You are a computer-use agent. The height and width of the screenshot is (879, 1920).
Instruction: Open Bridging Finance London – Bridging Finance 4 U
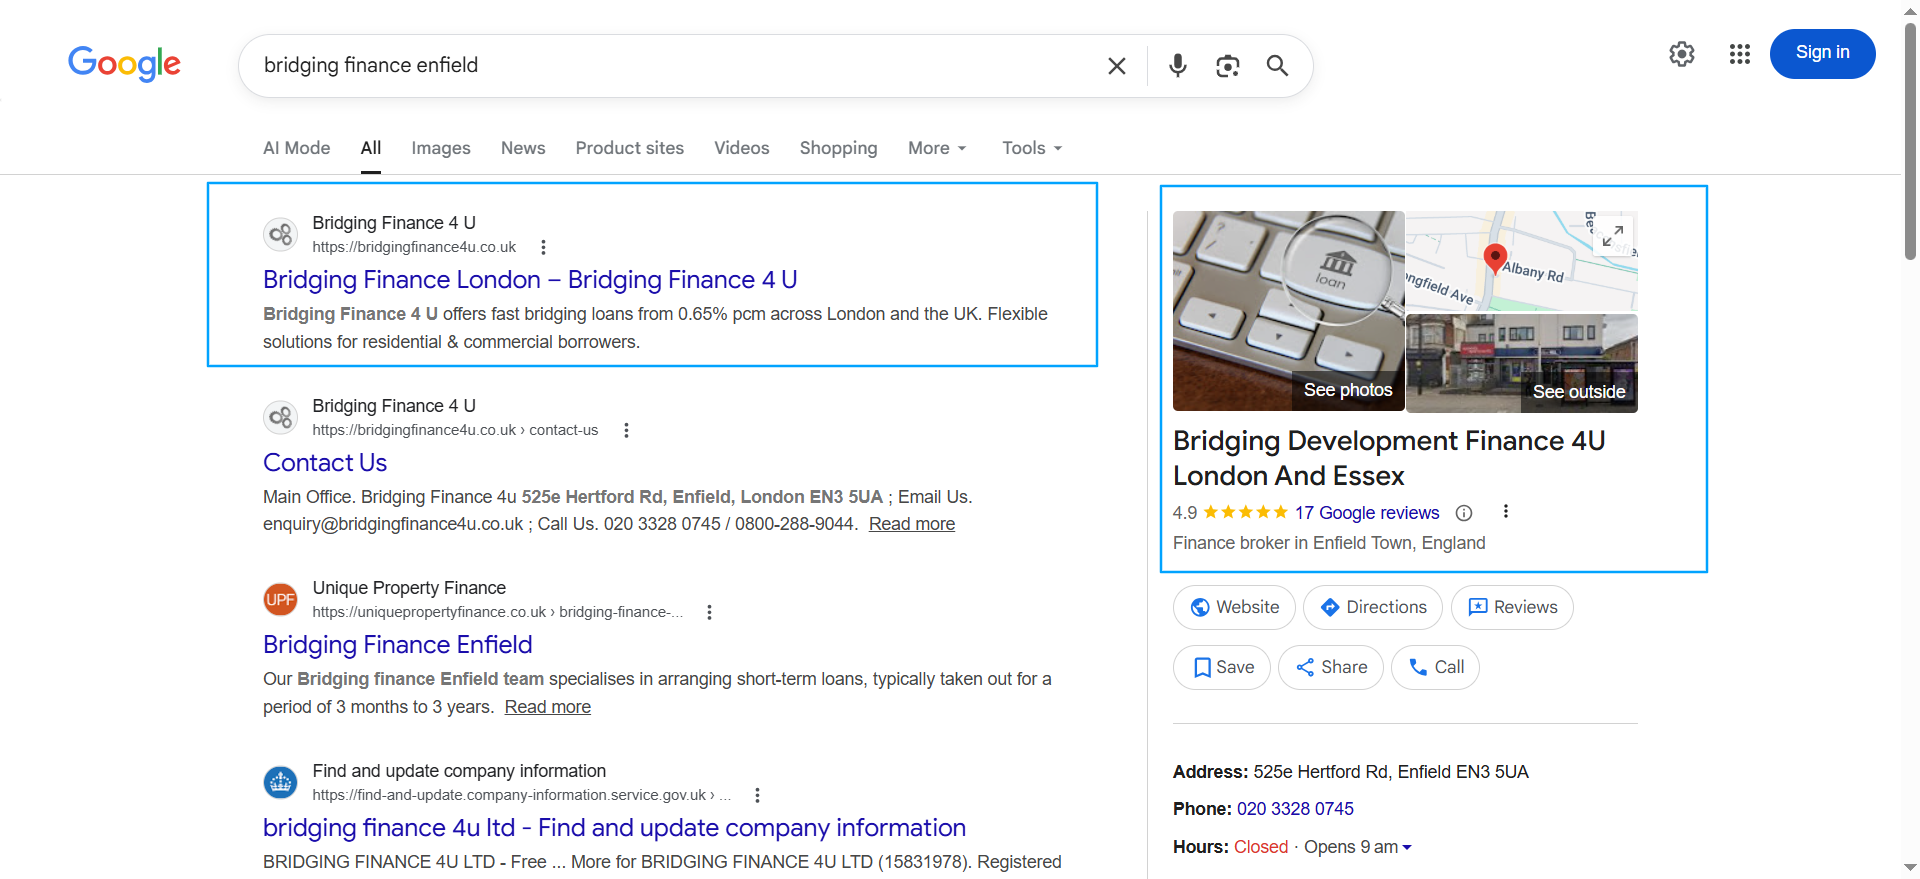pyautogui.click(x=530, y=280)
